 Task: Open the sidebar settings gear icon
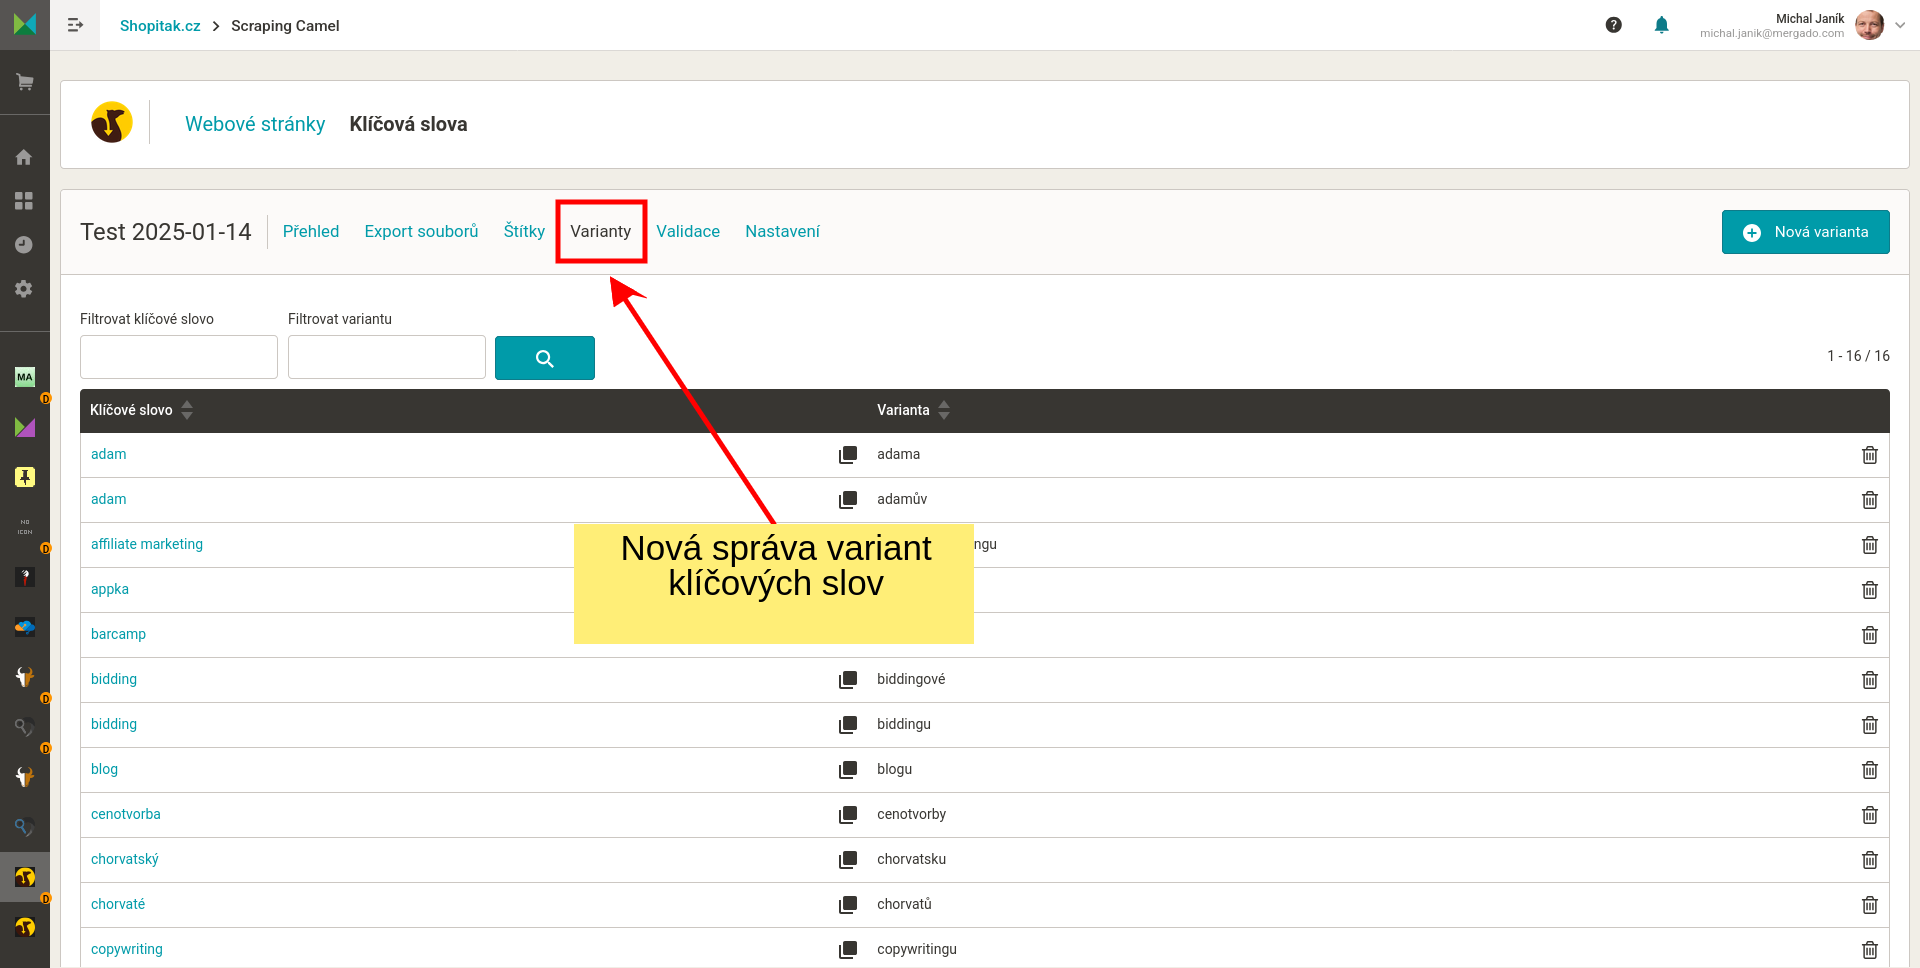coord(24,289)
